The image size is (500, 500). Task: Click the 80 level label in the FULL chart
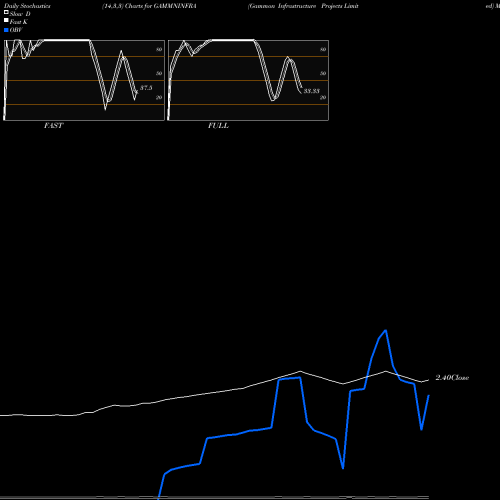coord(323,49)
